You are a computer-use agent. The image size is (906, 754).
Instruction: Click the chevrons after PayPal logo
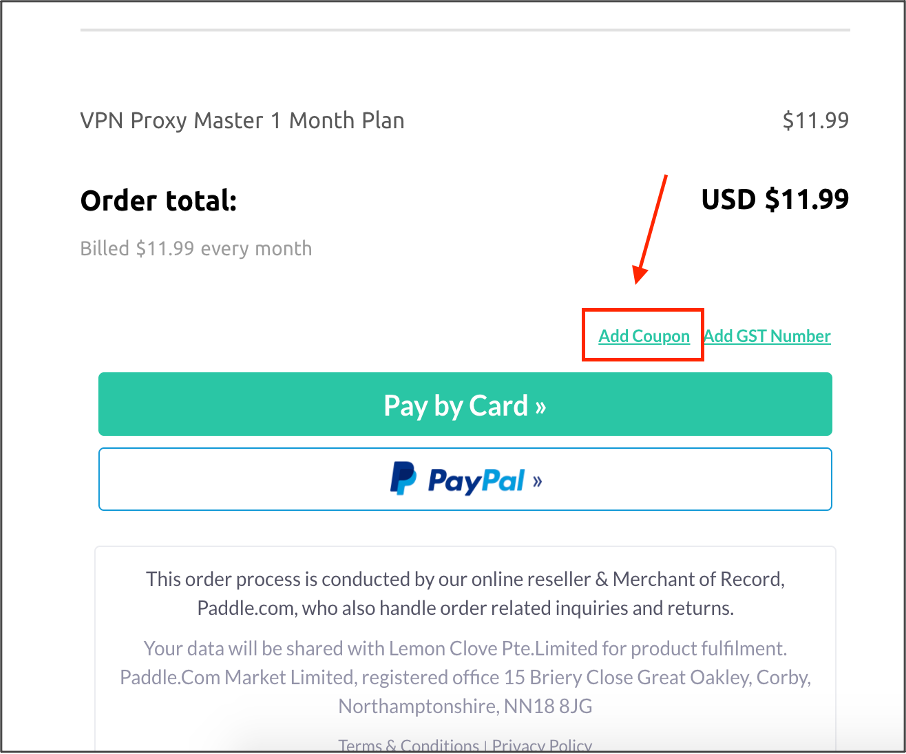[537, 481]
